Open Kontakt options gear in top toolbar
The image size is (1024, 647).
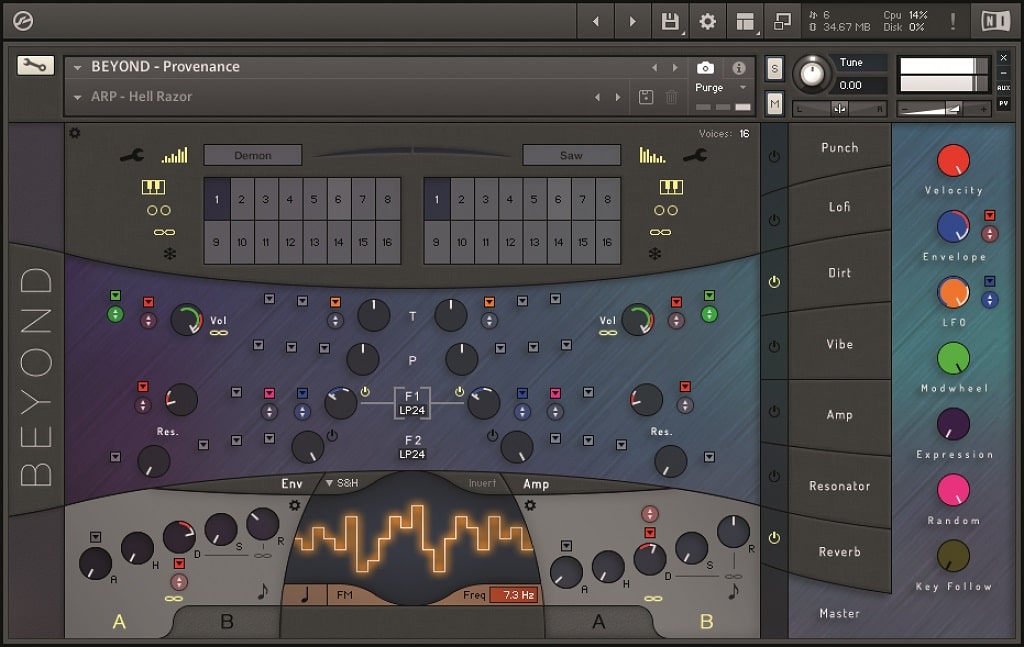click(707, 22)
